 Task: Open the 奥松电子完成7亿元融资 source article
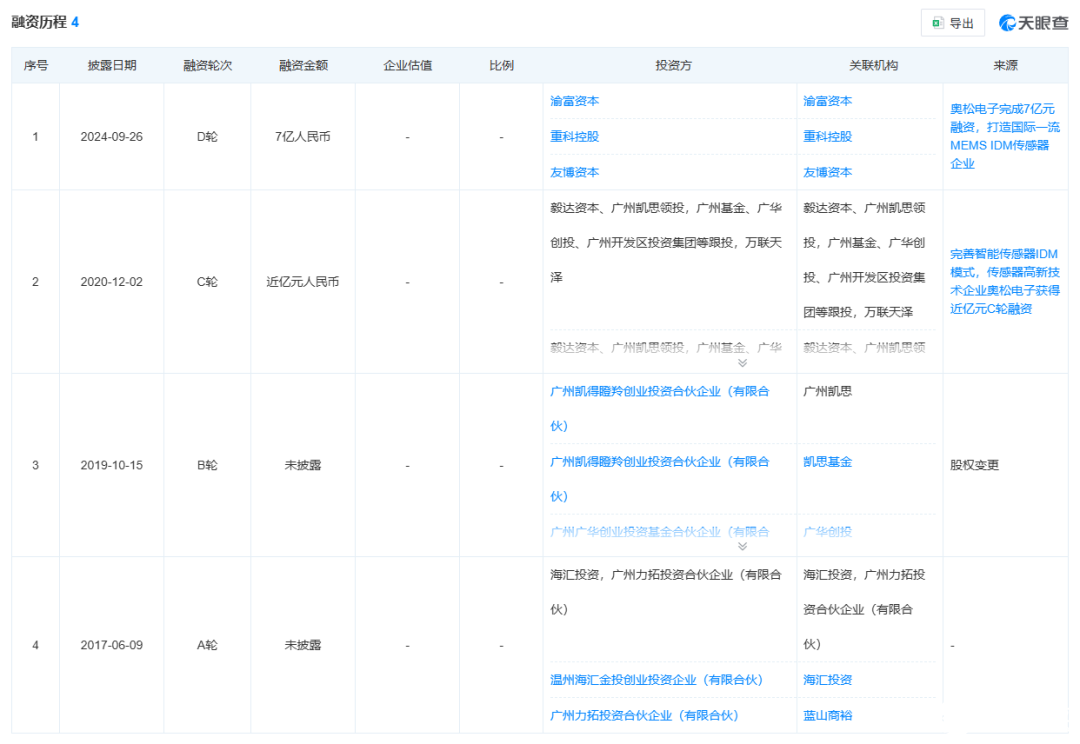(1002, 136)
